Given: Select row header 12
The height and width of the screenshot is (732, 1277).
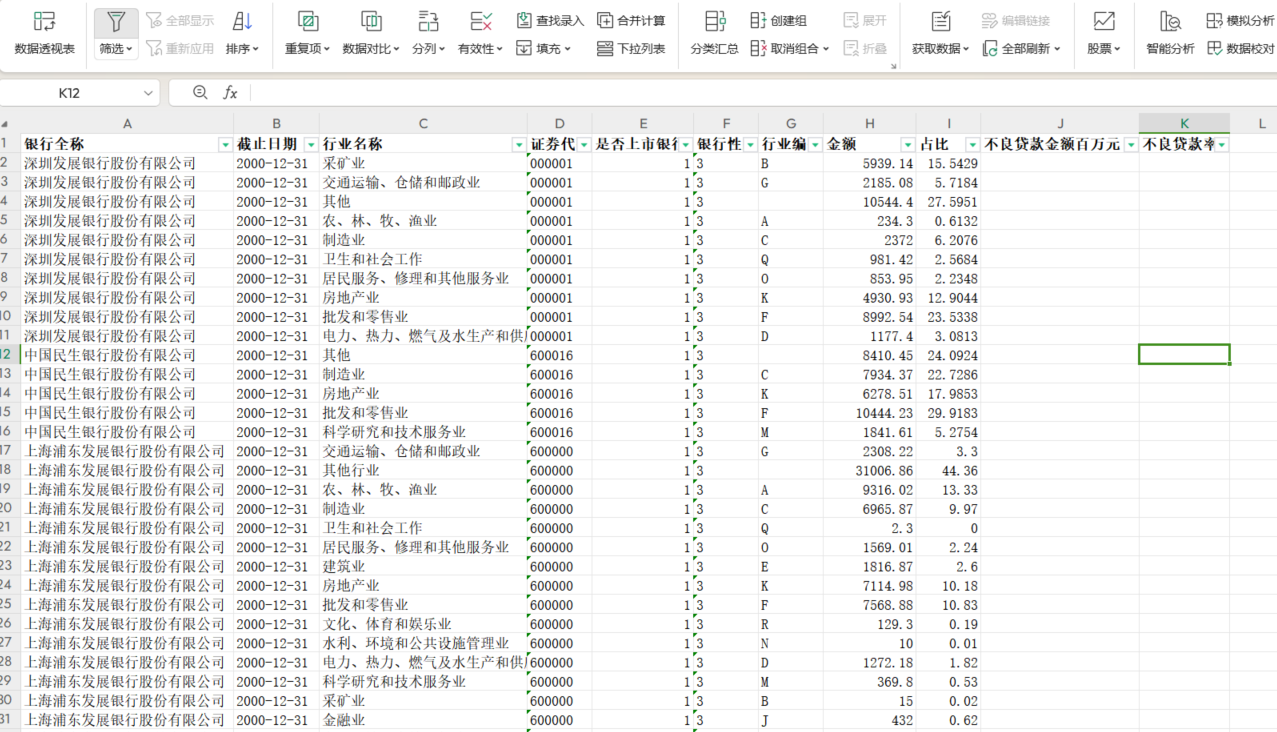Looking at the screenshot, I should tap(9, 355).
